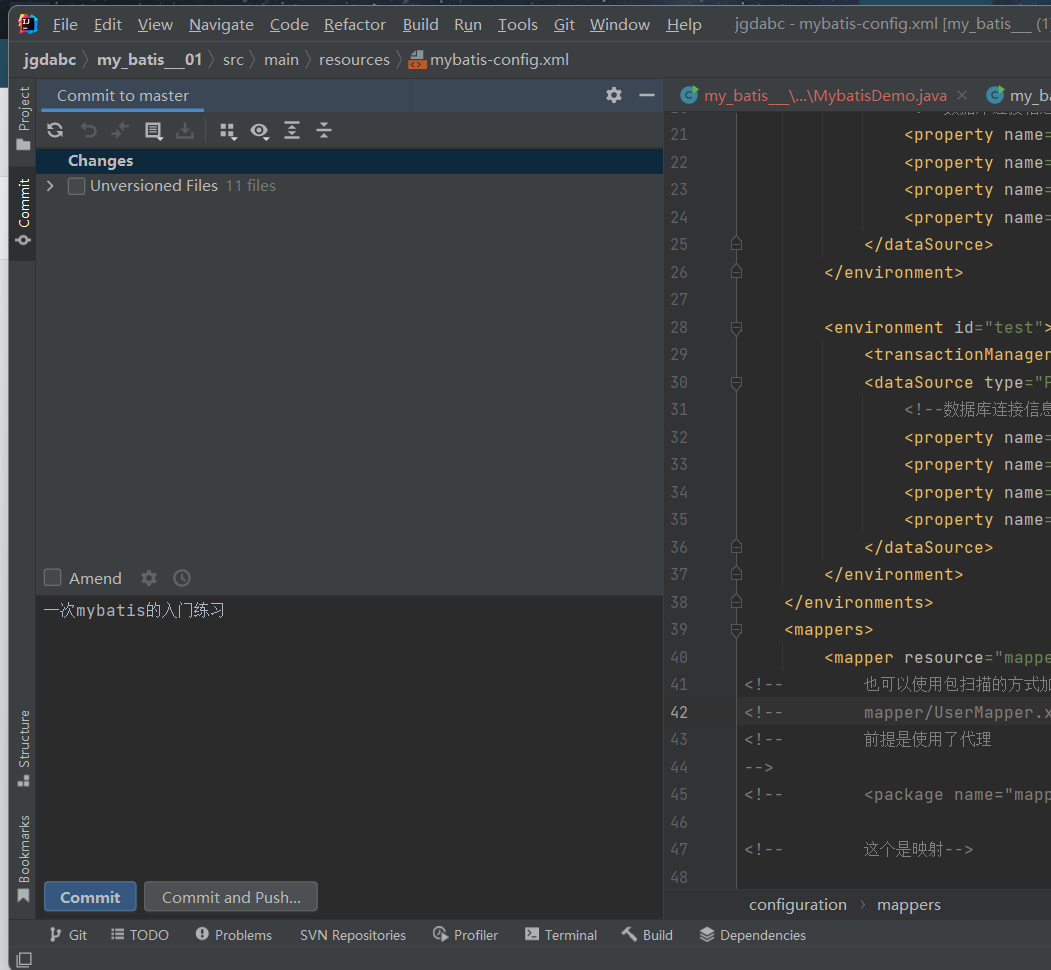Open the Refactor menu
Image resolution: width=1051 pixels, height=970 pixels.
pos(355,25)
